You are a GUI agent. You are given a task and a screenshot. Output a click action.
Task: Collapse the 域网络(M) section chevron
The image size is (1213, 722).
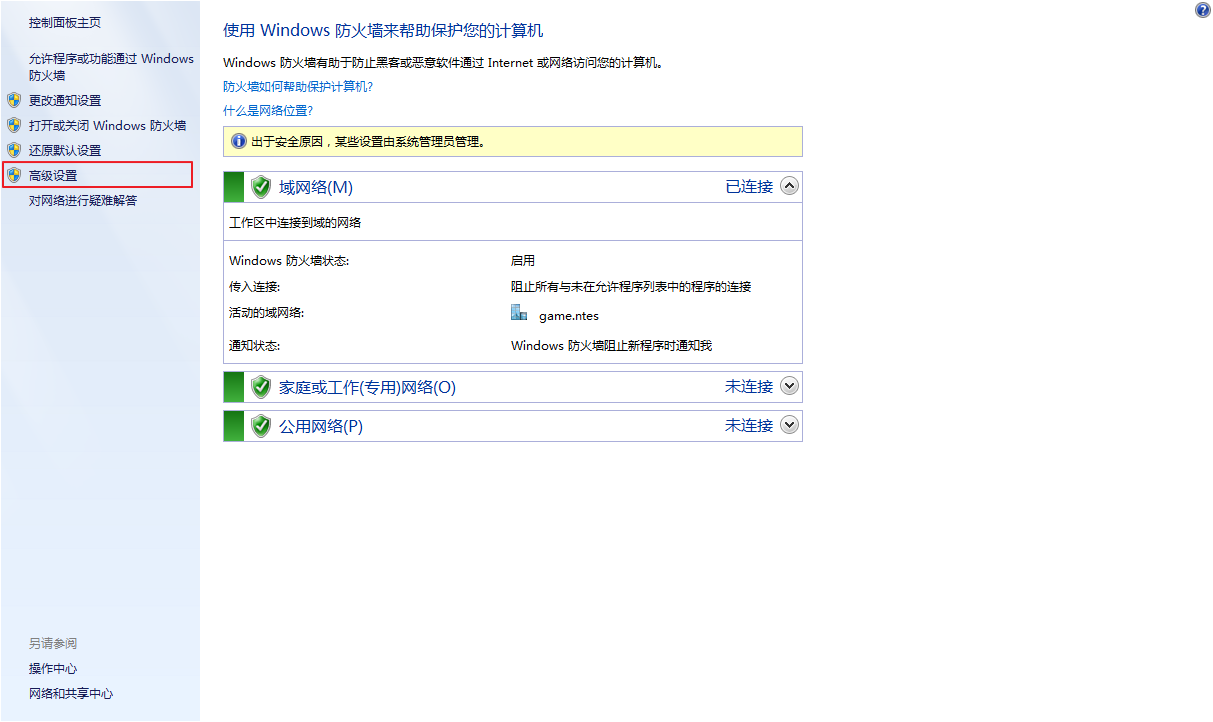(x=789, y=186)
